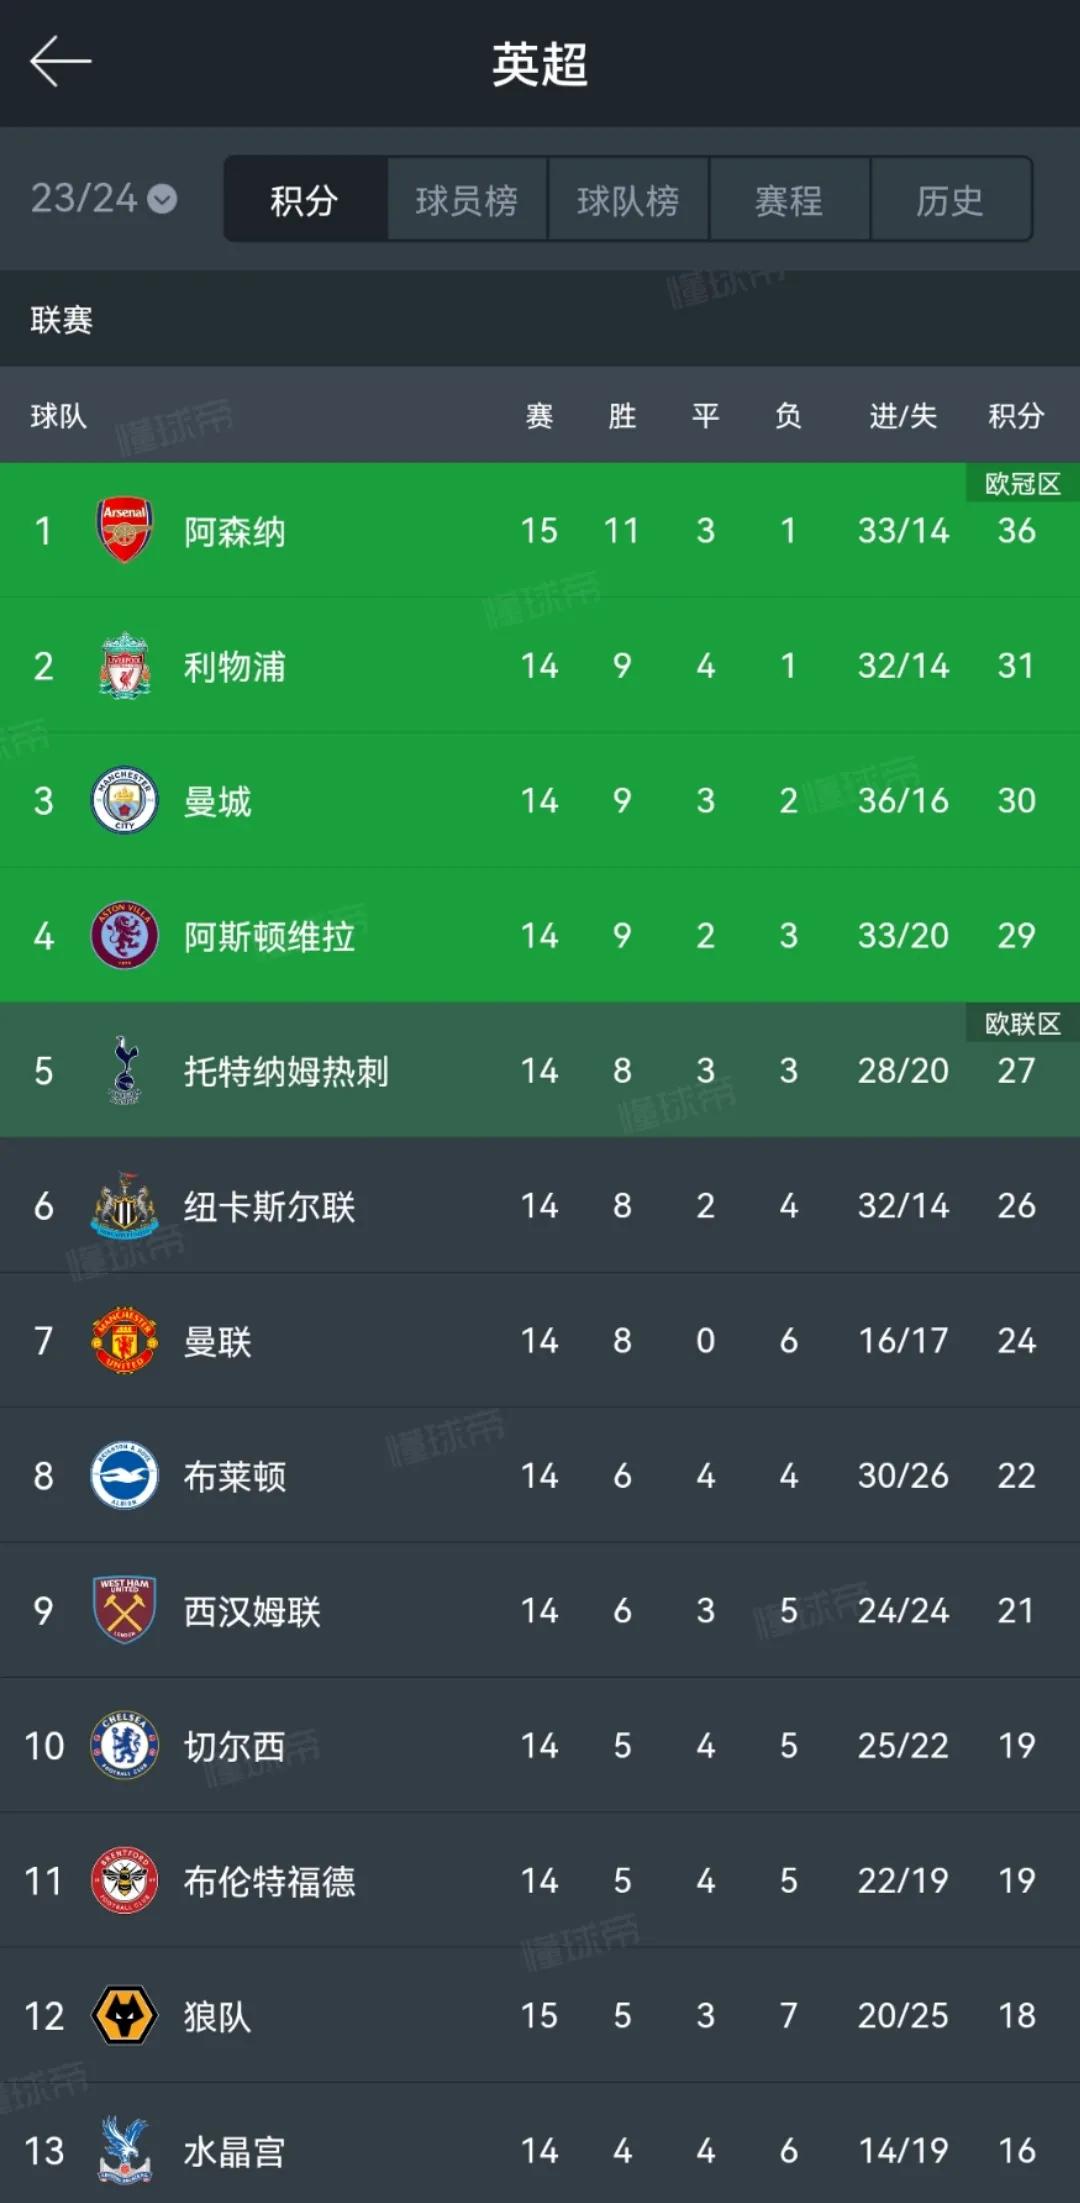The height and width of the screenshot is (2203, 1080).
Task: Open the 布伦特福德 team row
Action: 540,1880
